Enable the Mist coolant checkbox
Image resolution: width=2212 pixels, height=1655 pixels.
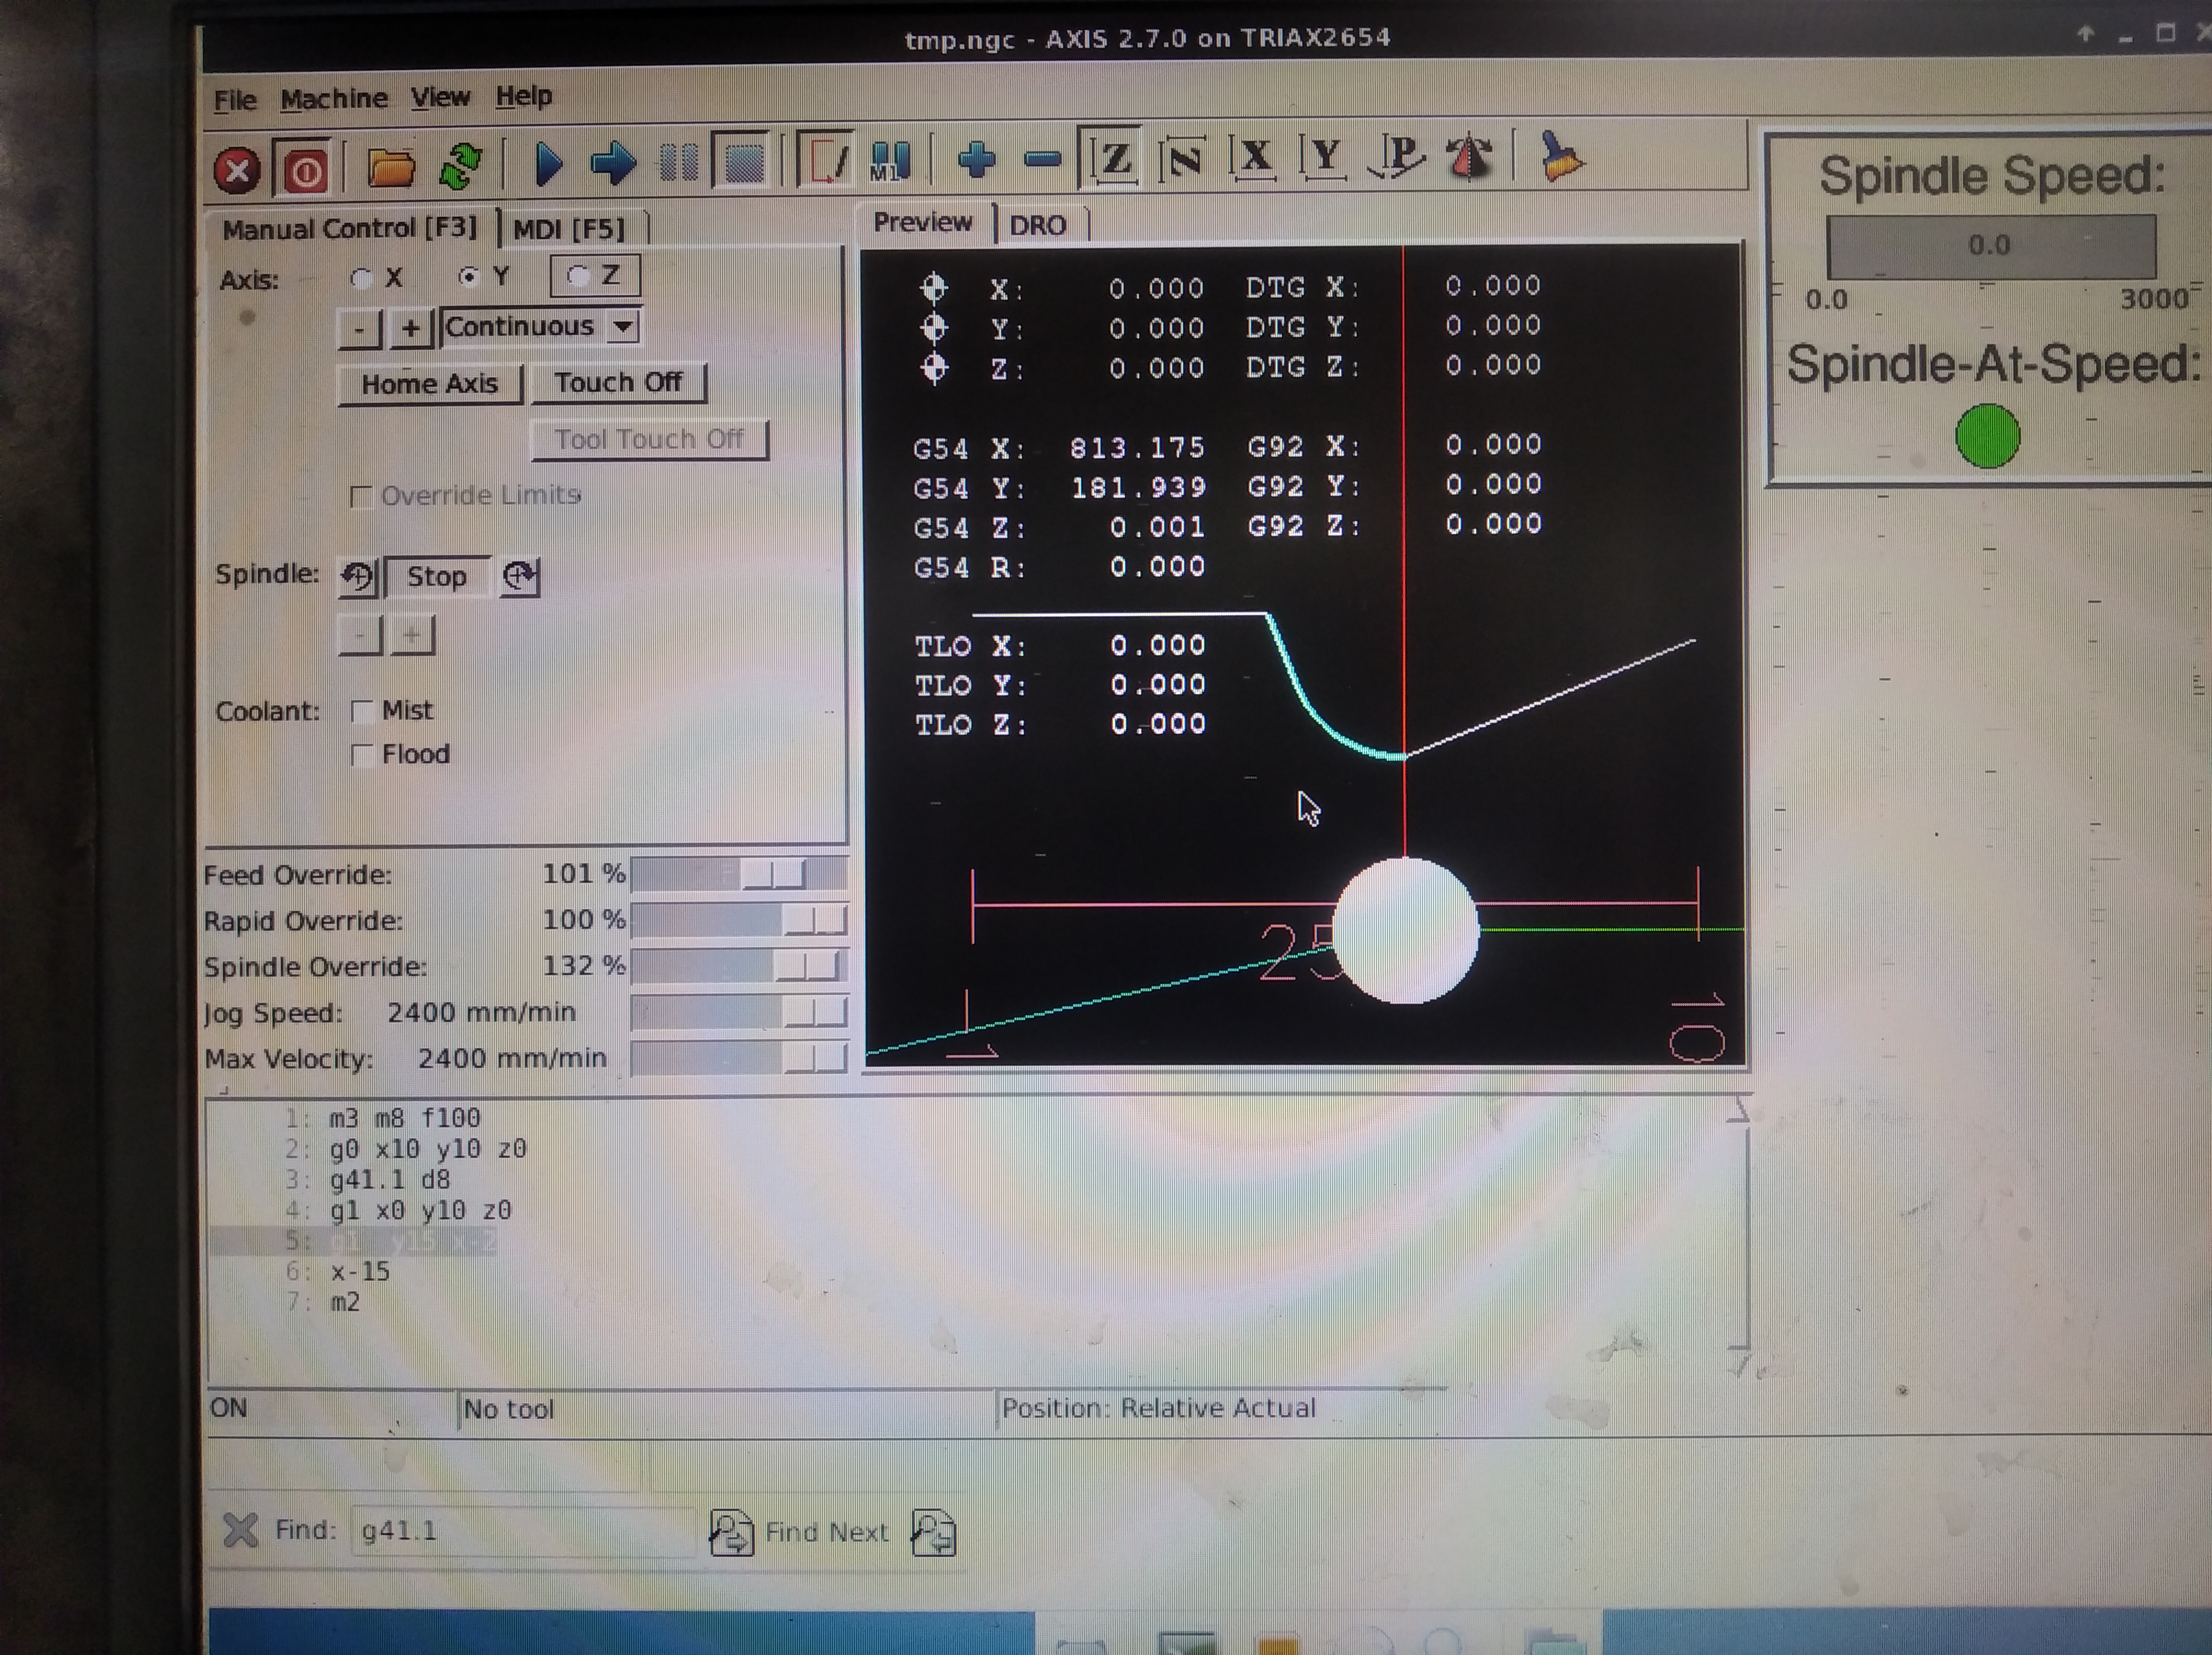tap(363, 711)
